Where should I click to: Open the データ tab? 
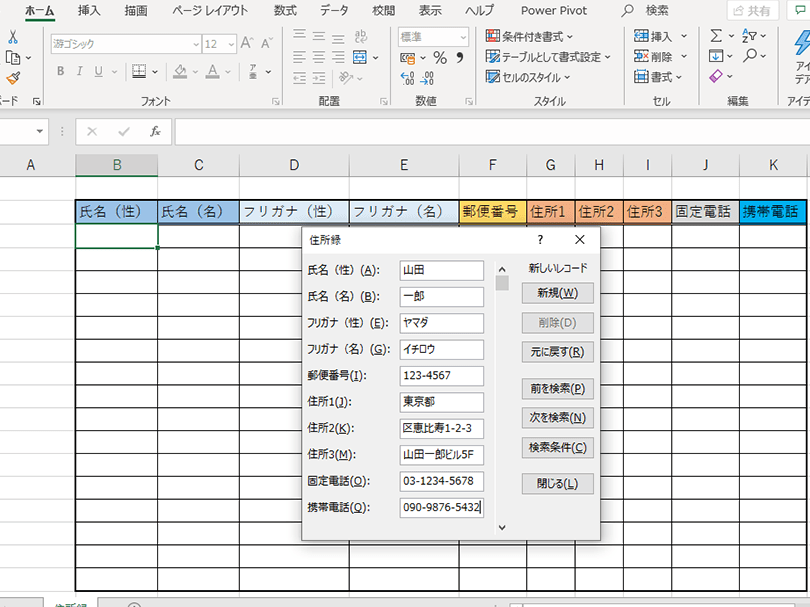click(334, 10)
